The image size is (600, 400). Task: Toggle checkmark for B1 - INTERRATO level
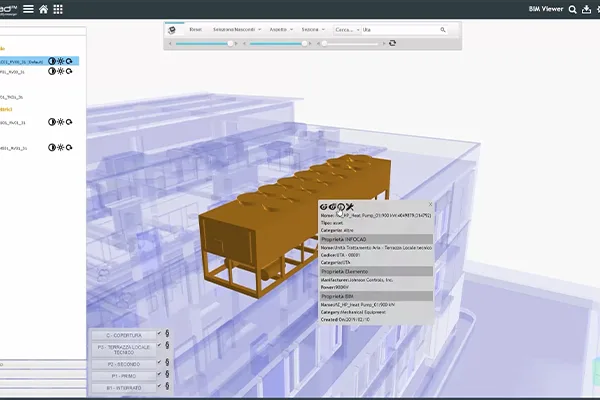160,385
